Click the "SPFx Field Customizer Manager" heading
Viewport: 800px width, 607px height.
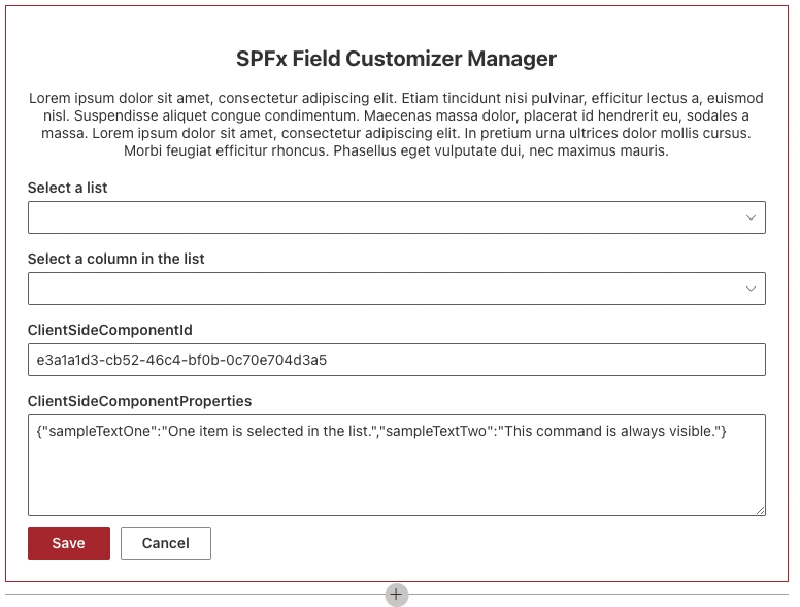[x=396, y=59]
